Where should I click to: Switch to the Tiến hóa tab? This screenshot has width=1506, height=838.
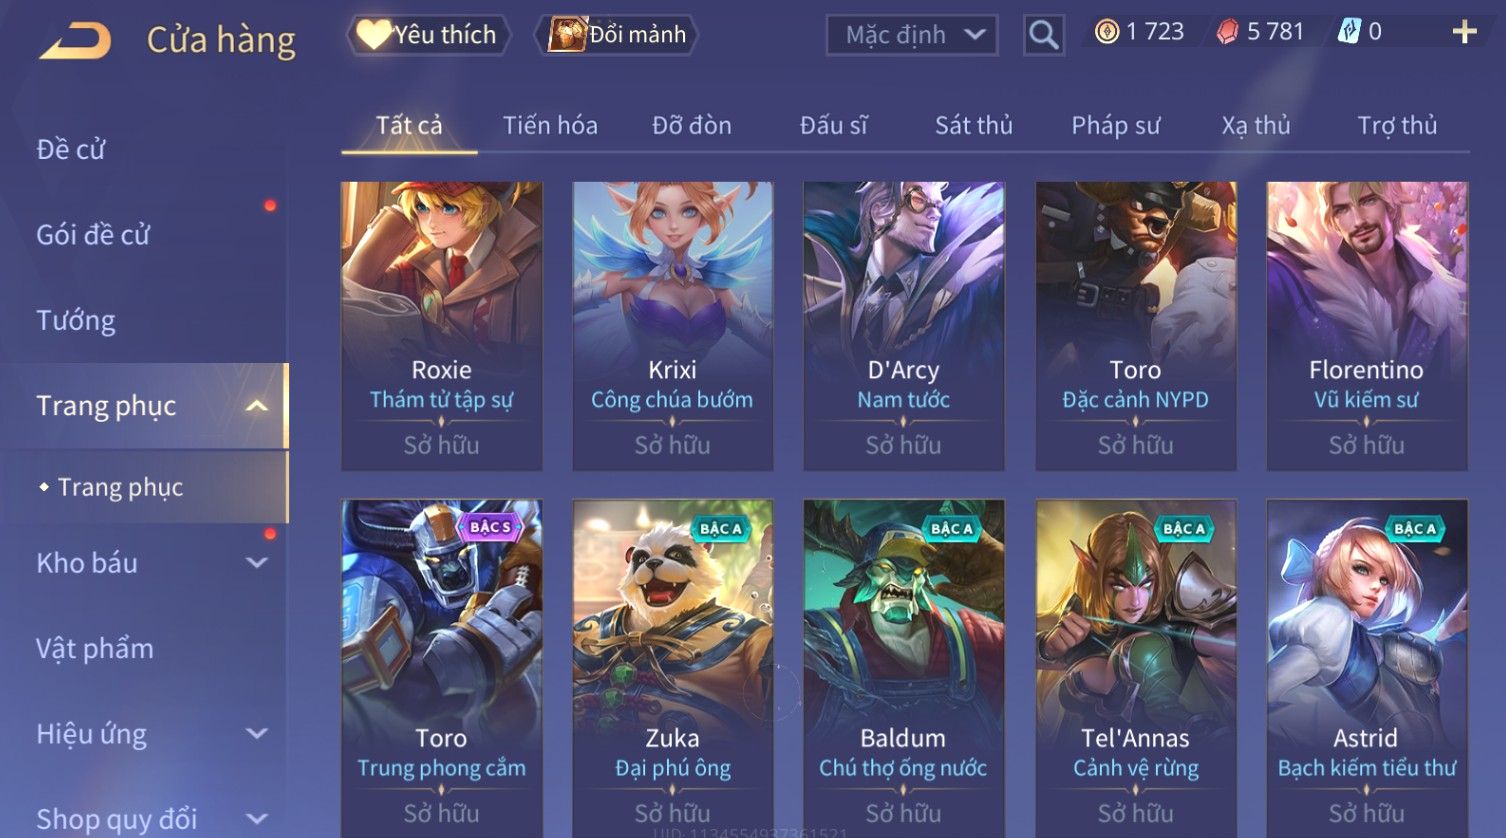click(x=550, y=126)
